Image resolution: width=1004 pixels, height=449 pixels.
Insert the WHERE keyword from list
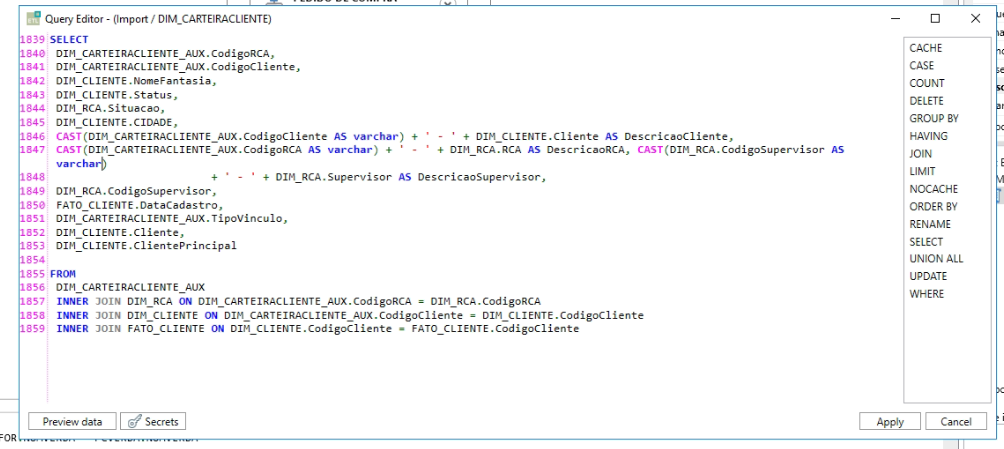(927, 294)
